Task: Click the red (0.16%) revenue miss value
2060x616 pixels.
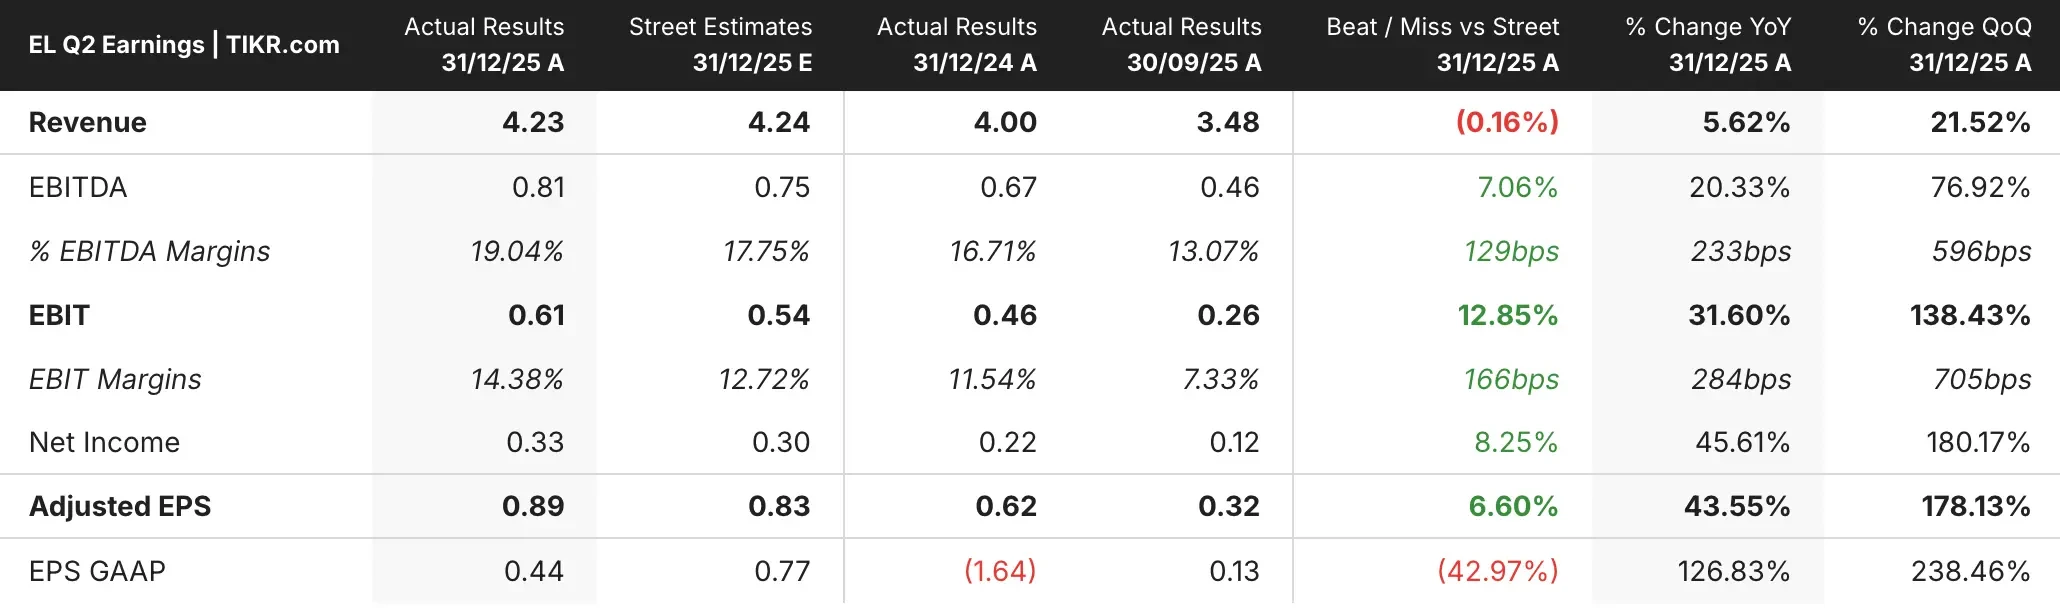Action: point(1507,122)
